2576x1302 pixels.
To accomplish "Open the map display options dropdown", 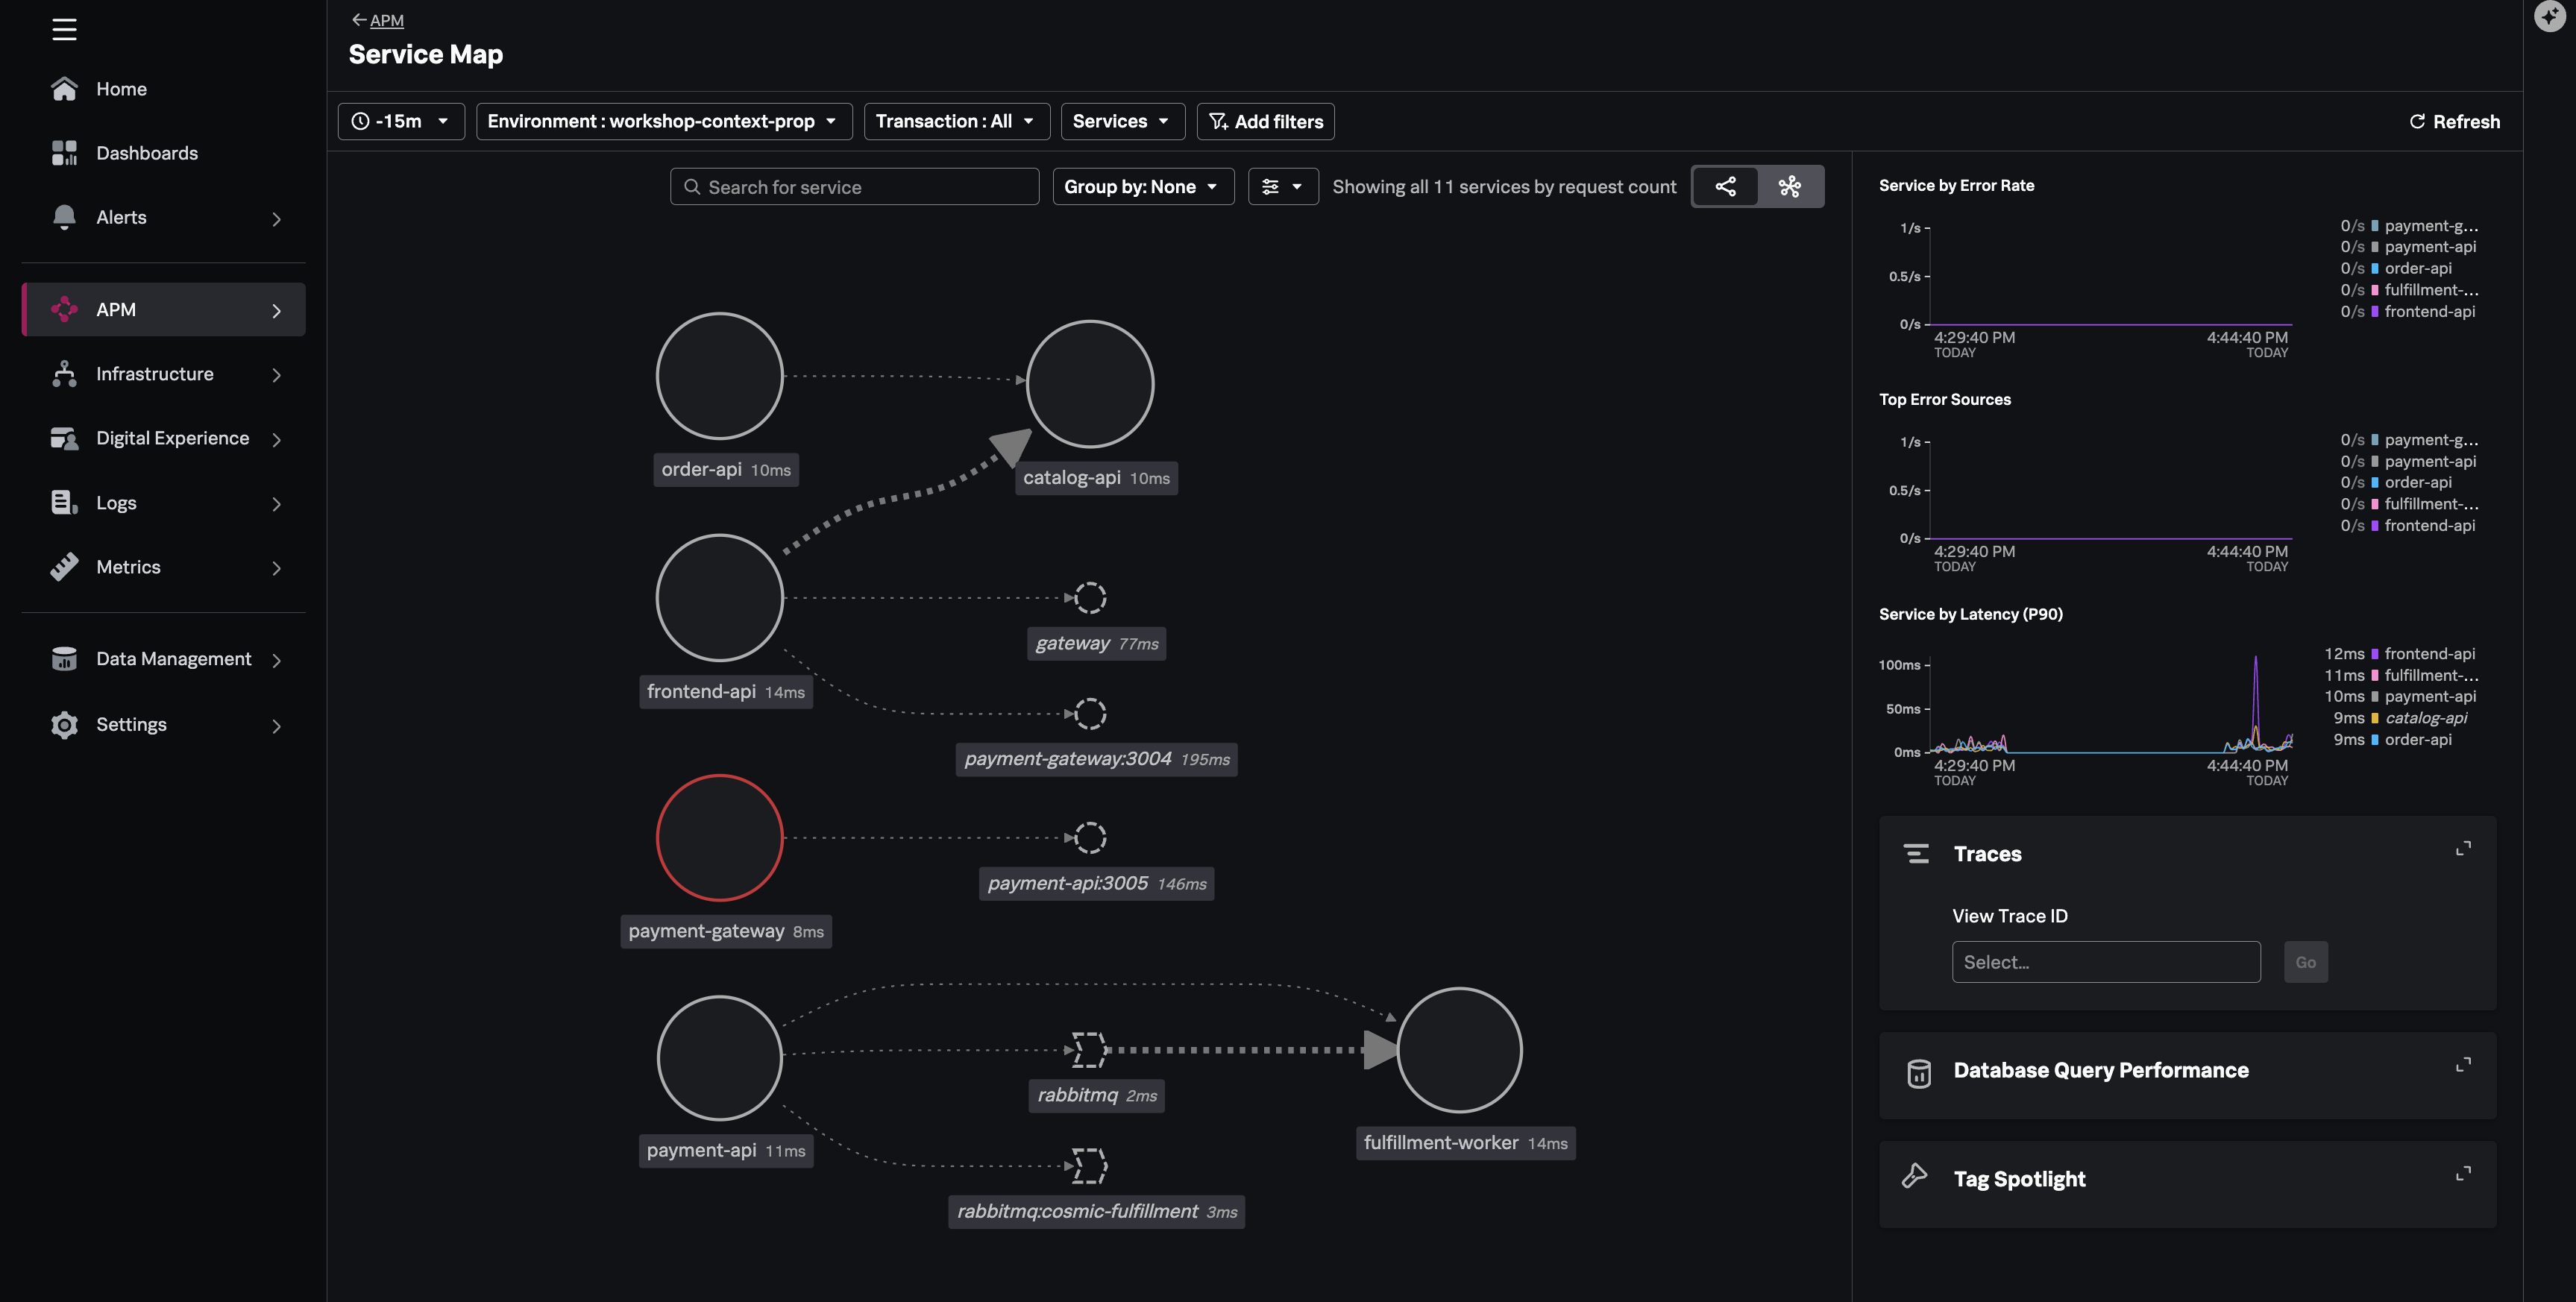I will (x=1283, y=186).
